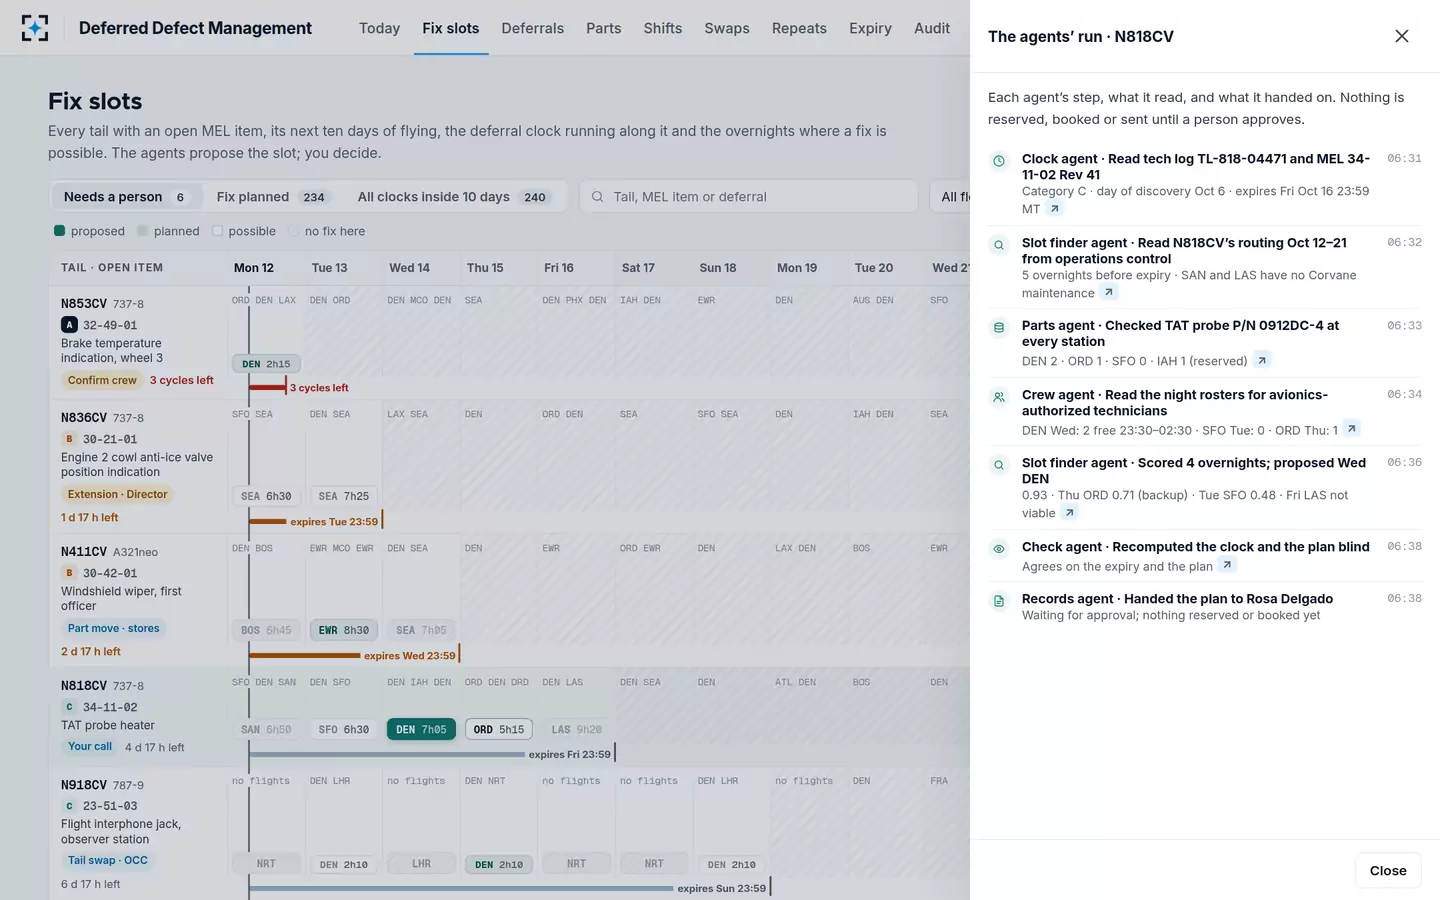Click the Parts agent database icon

coord(998,328)
